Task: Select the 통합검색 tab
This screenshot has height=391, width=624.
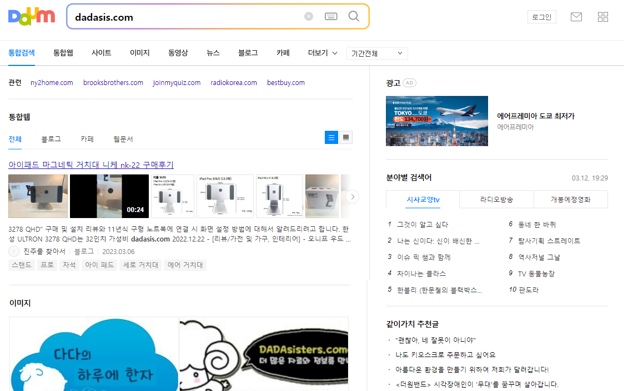Action: pyautogui.click(x=21, y=53)
